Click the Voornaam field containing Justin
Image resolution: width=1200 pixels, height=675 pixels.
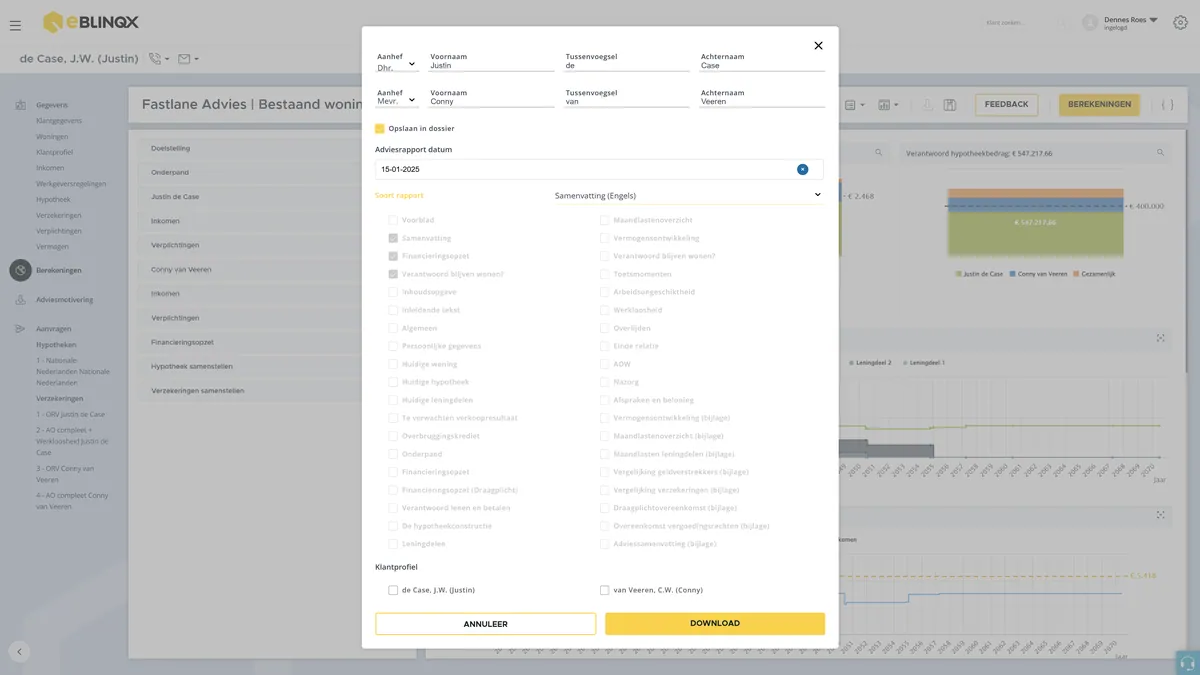492,66
